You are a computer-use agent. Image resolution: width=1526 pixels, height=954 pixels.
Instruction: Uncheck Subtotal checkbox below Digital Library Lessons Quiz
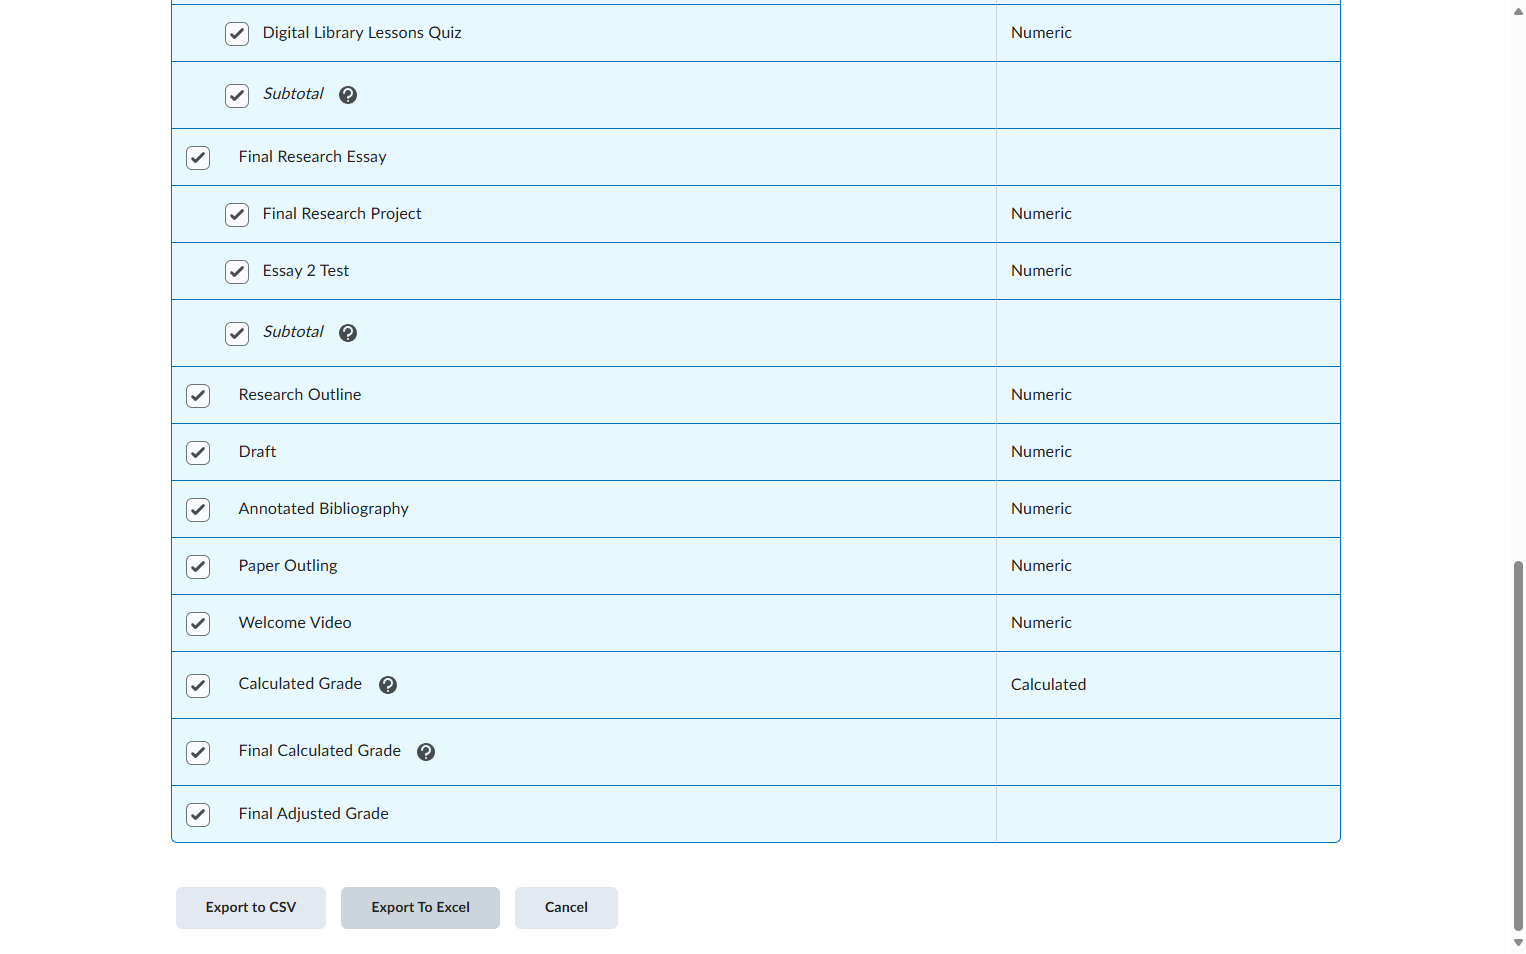point(237,96)
